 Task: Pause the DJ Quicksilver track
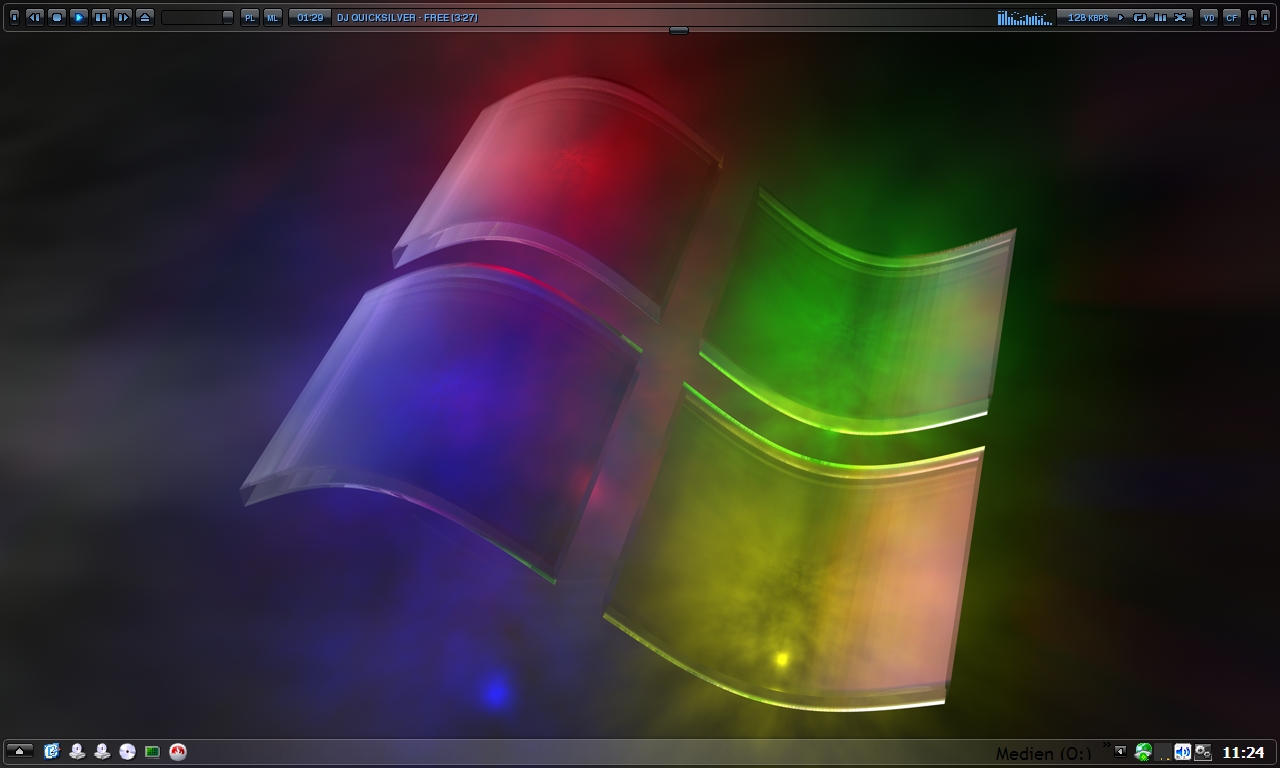101,17
